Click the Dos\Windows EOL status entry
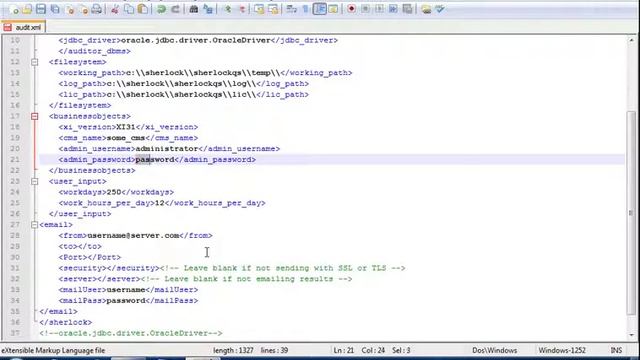Image resolution: width=640 pixels, height=360 pixels. pos(494,350)
